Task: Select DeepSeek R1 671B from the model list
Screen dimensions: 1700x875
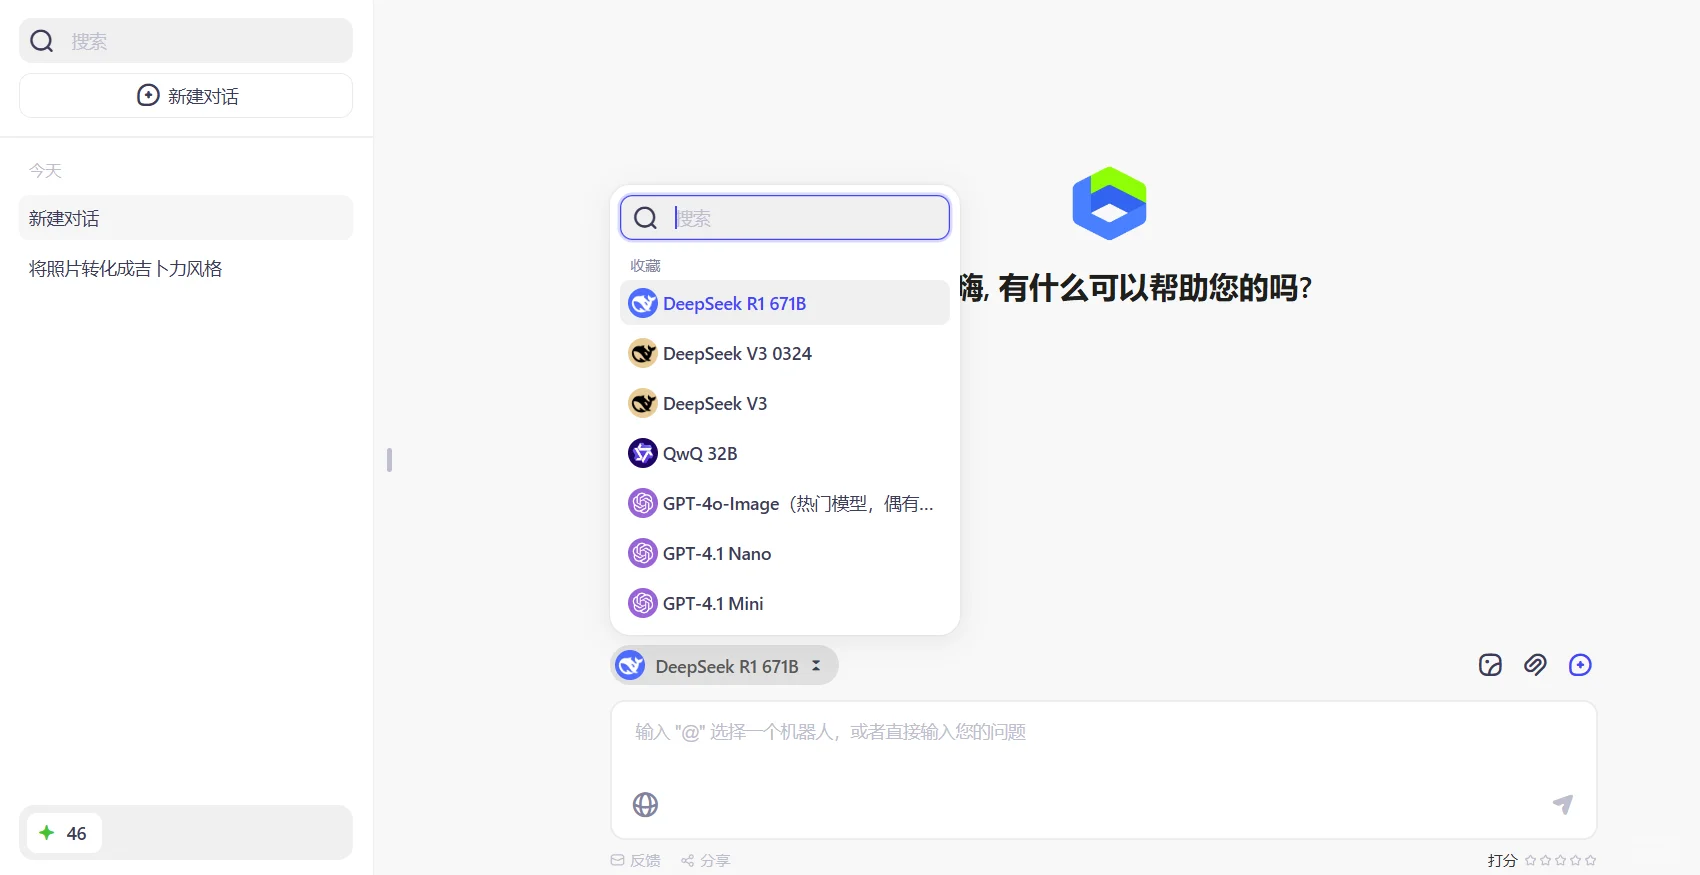Action: (785, 303)
